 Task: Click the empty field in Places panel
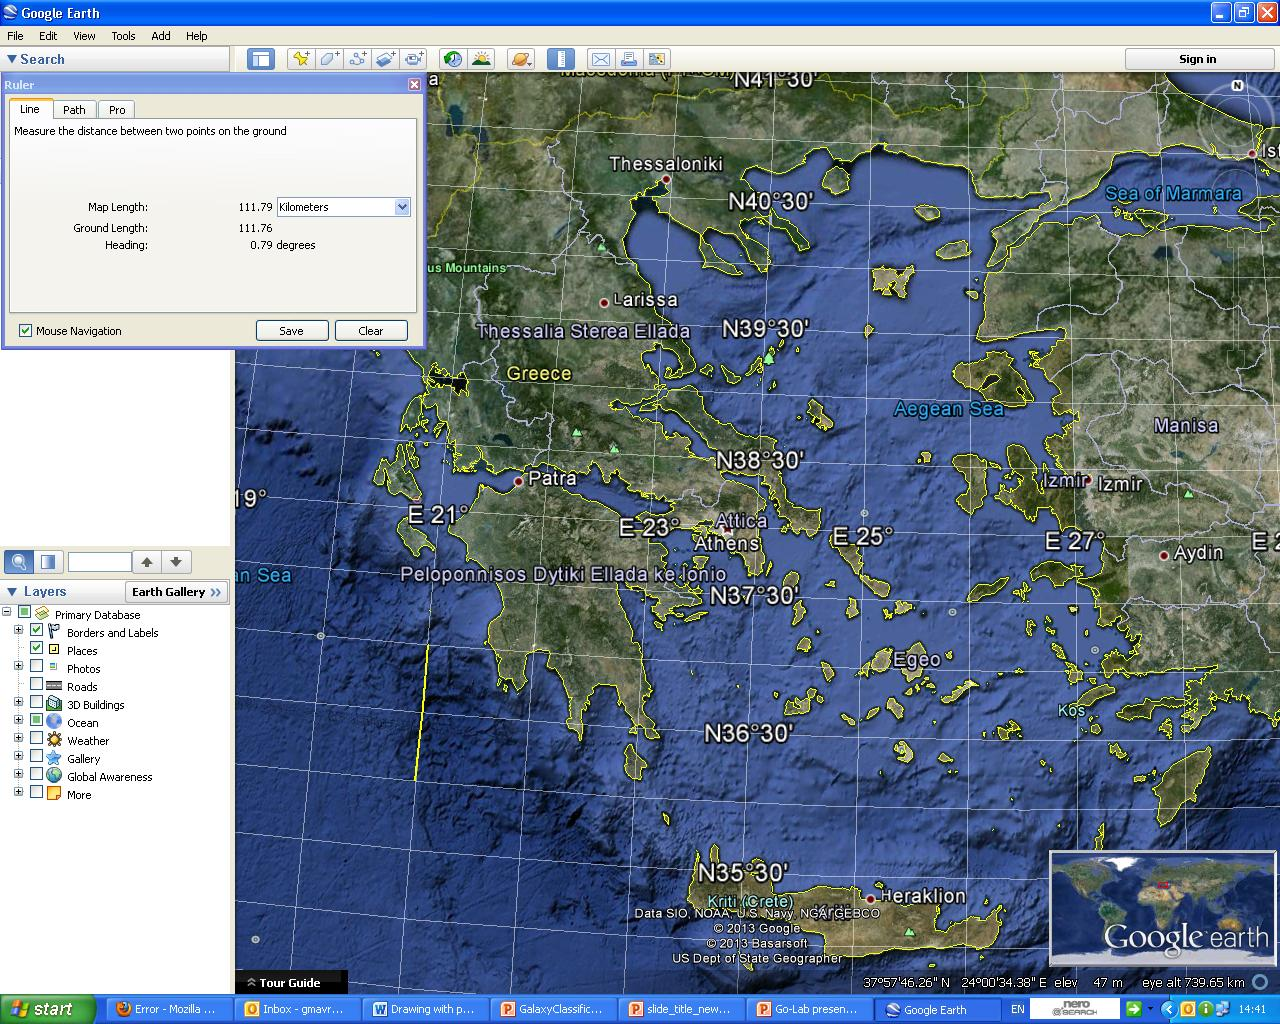coord(100,562)
